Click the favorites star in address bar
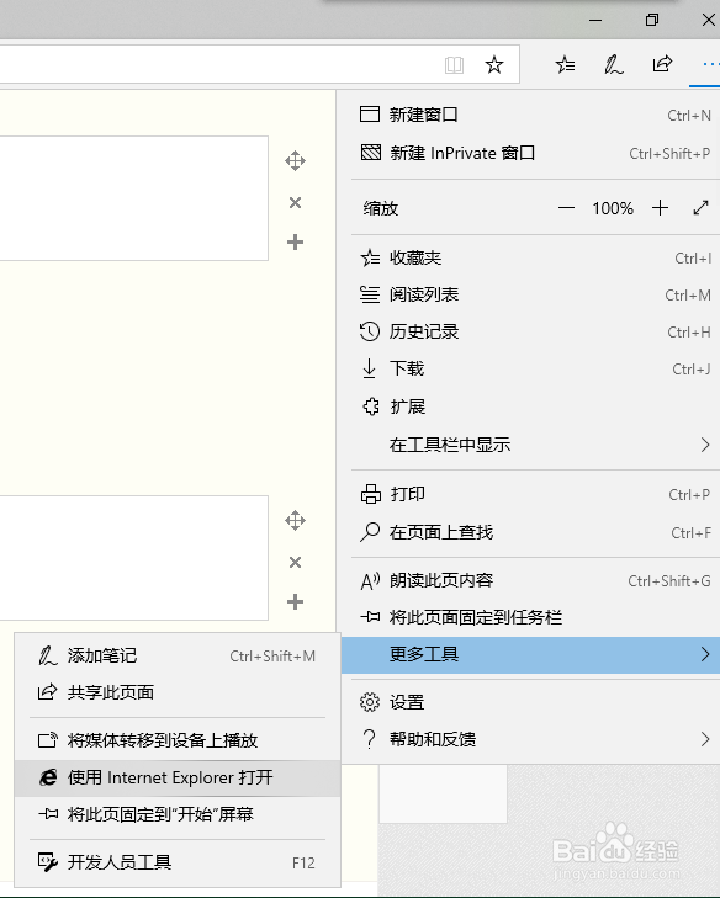 (494, 65)
